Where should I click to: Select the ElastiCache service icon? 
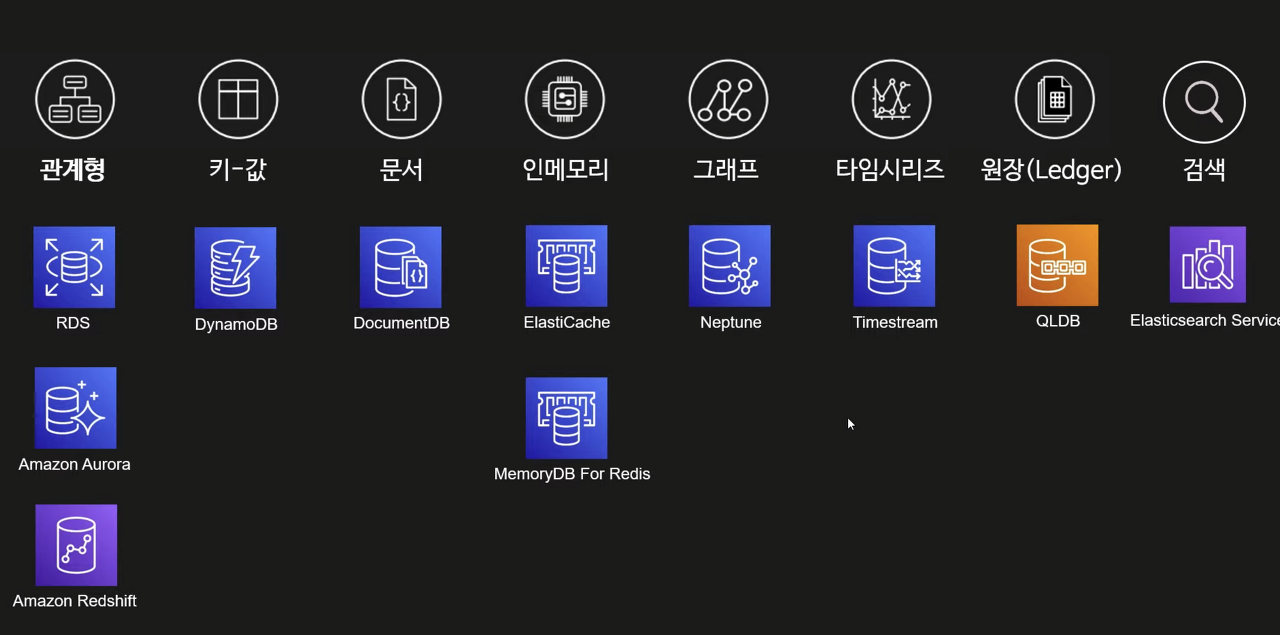coord(566,266)
